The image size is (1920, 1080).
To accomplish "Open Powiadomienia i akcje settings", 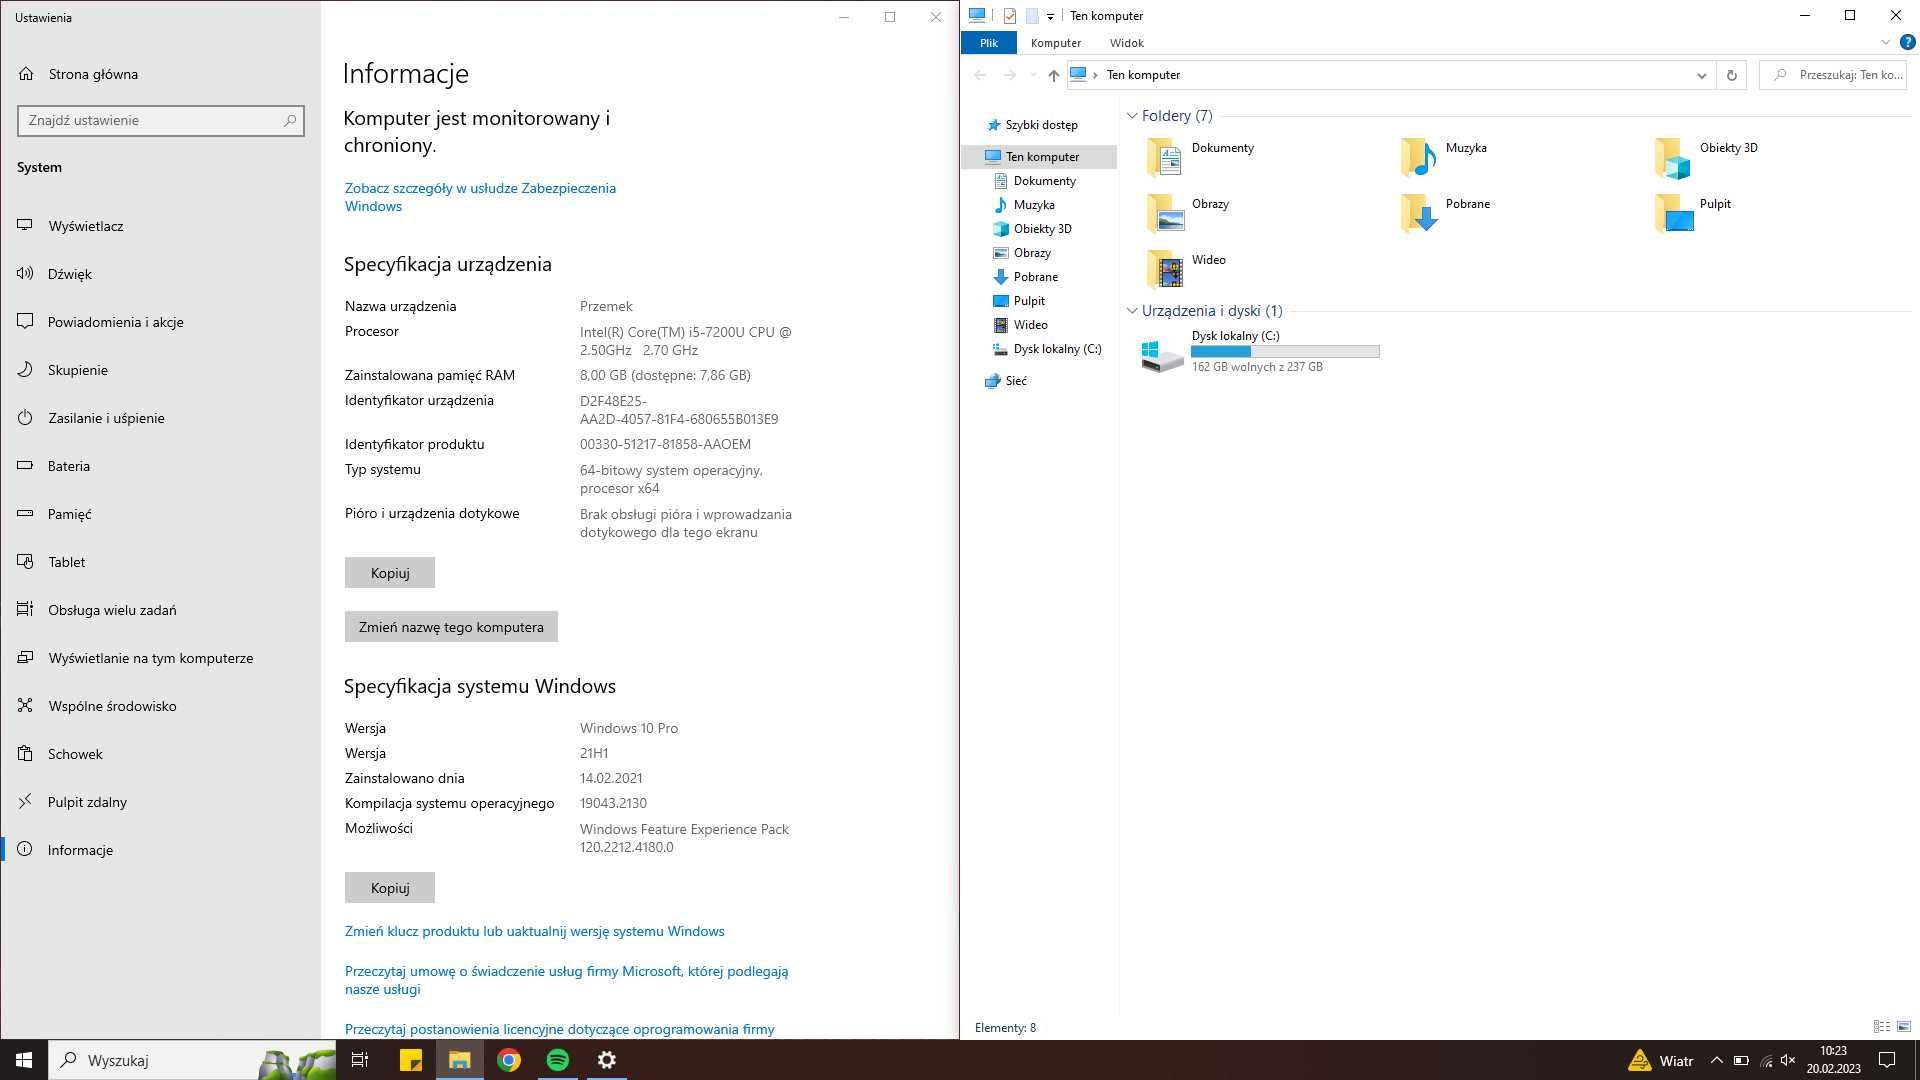I will click(x=160, y=322).
